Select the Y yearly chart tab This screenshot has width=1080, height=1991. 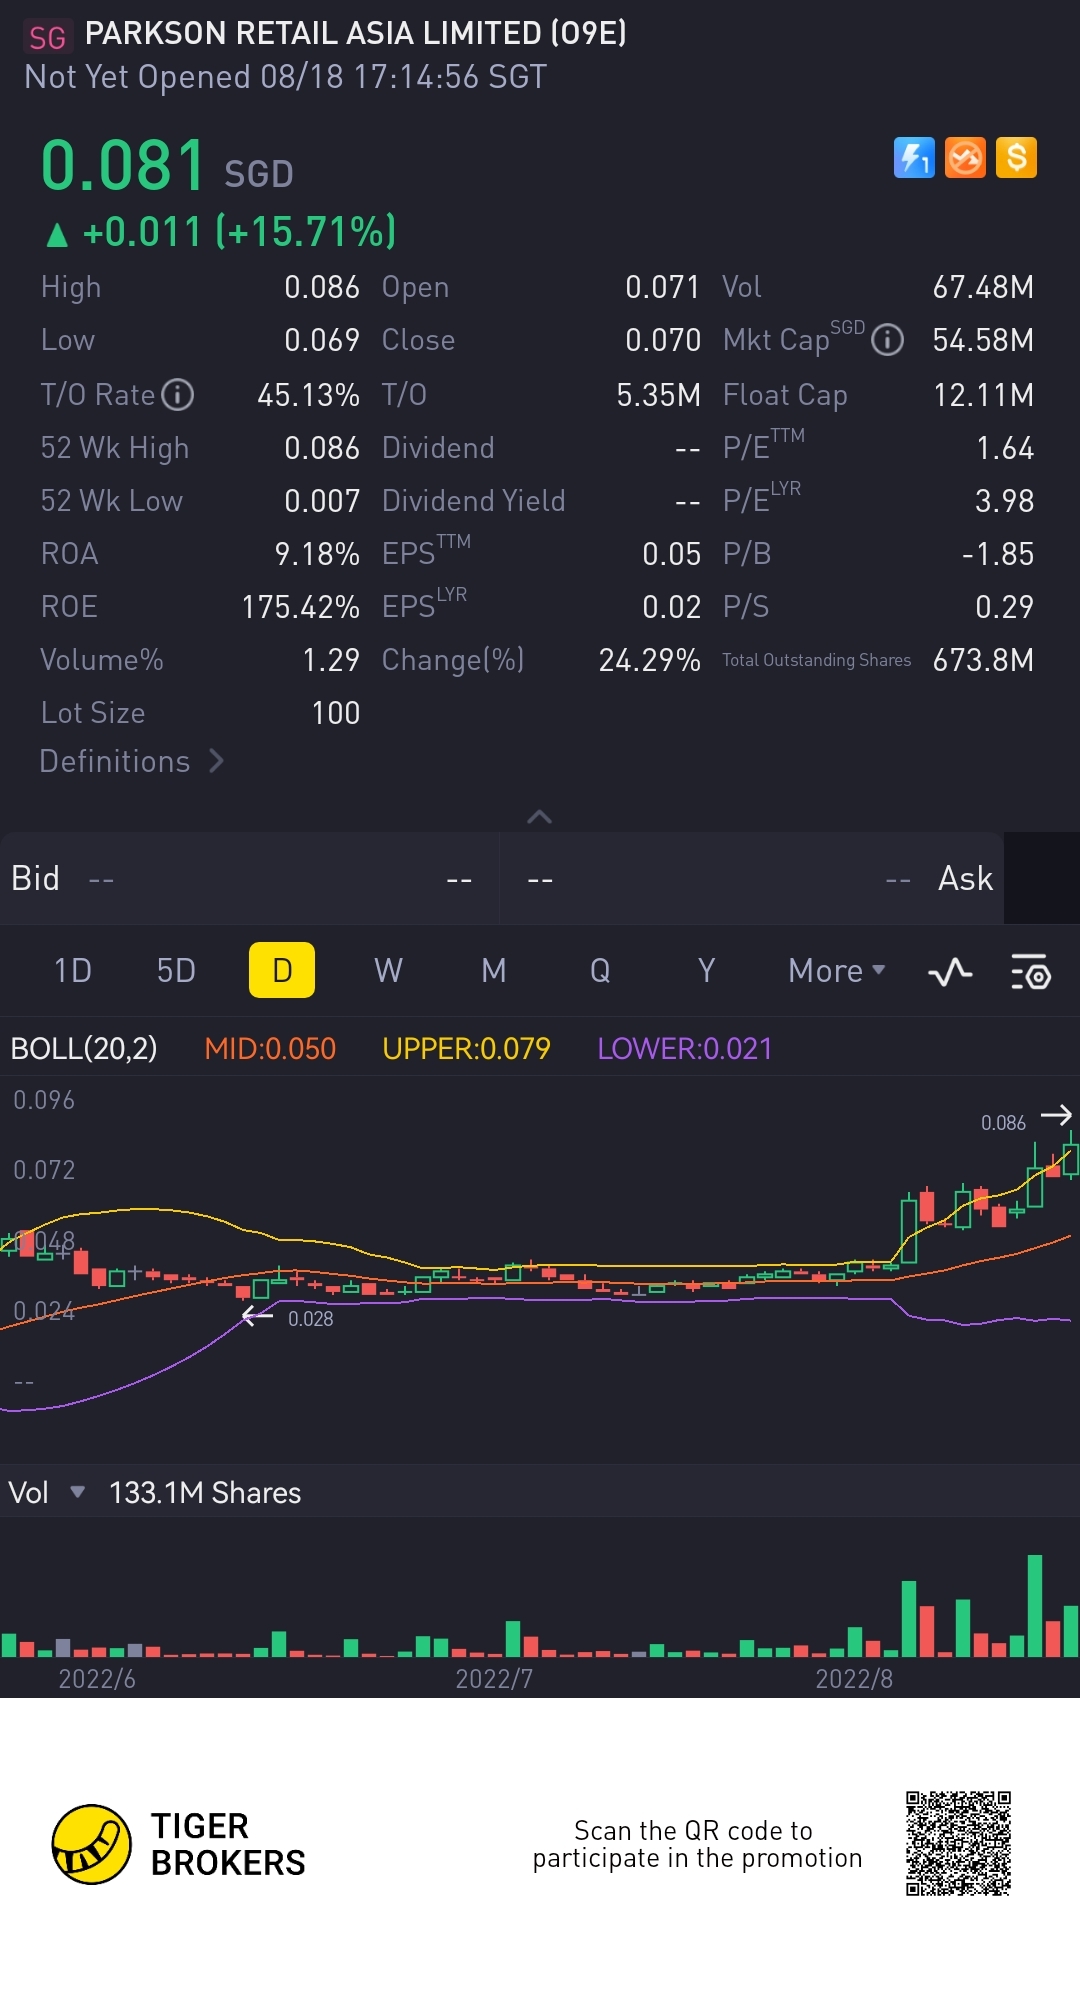pyautogui.click(x=706, y=971)
